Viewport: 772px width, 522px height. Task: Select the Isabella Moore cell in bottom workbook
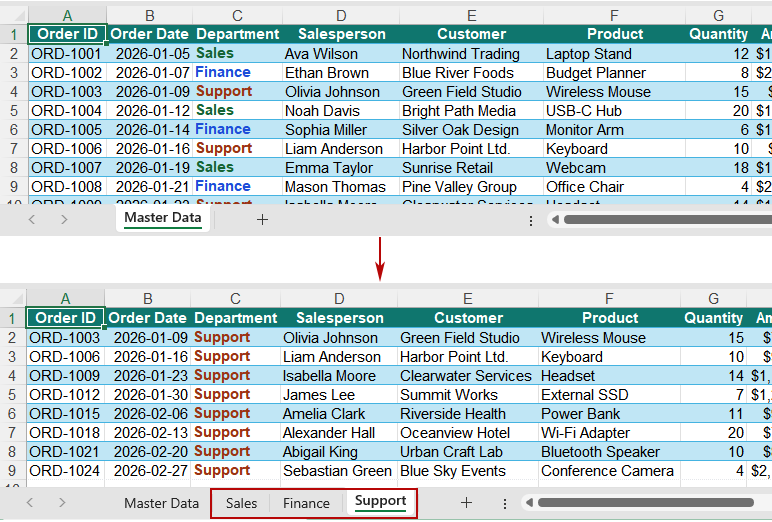point(339,376)
